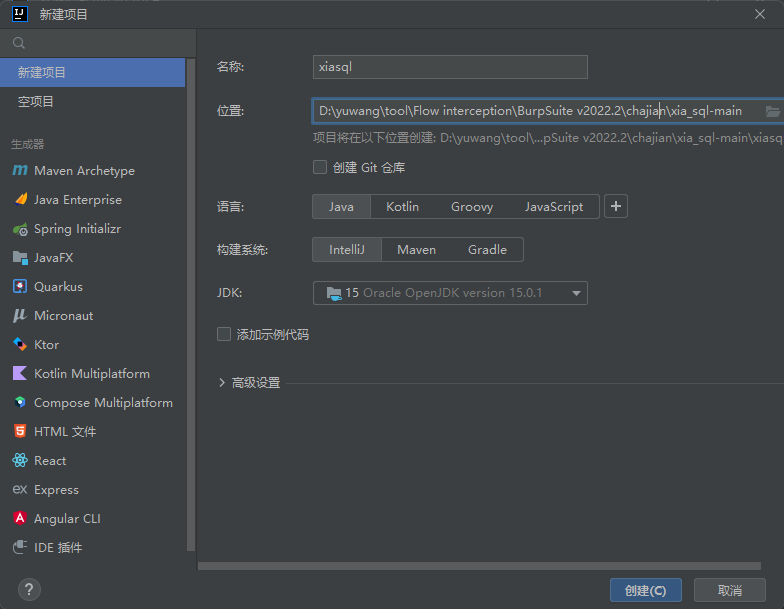Click the Kotlin Multiplatform icon

pos(20,374)
